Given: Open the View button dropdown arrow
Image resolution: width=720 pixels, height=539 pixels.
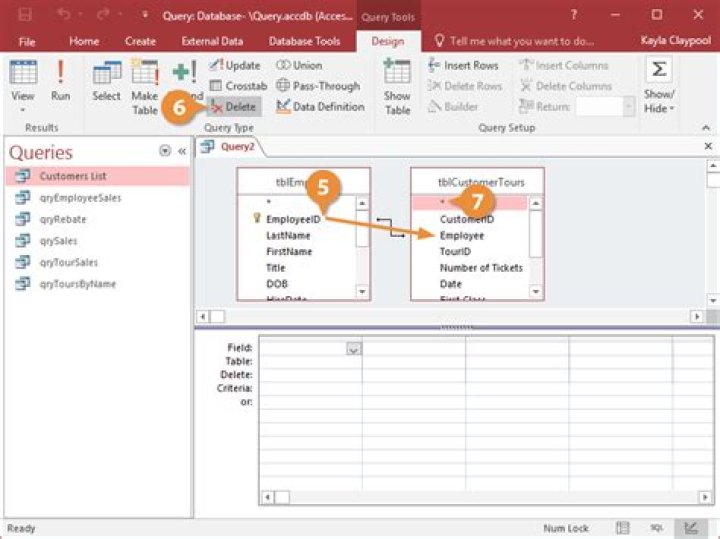Looking at the screenshot, I should 22,110.
